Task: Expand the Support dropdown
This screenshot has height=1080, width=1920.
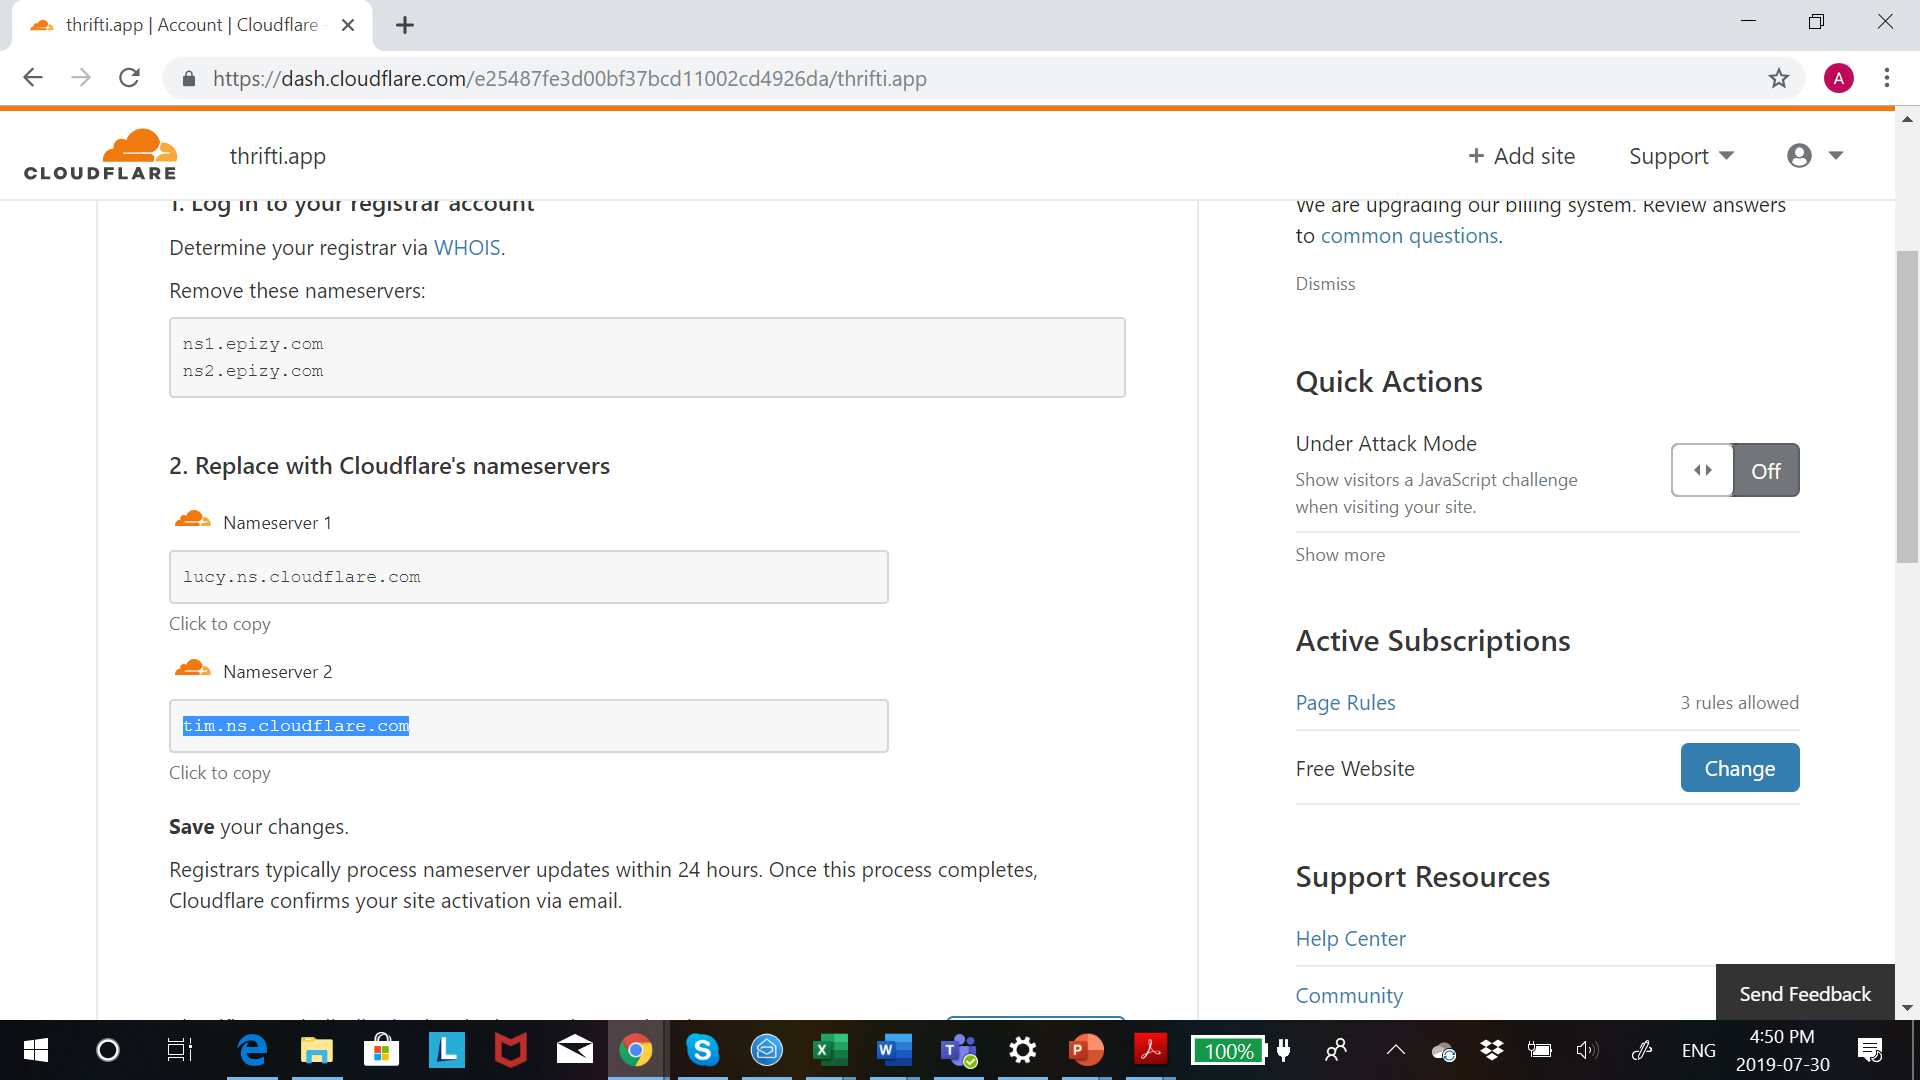Action: [1681, 156]
